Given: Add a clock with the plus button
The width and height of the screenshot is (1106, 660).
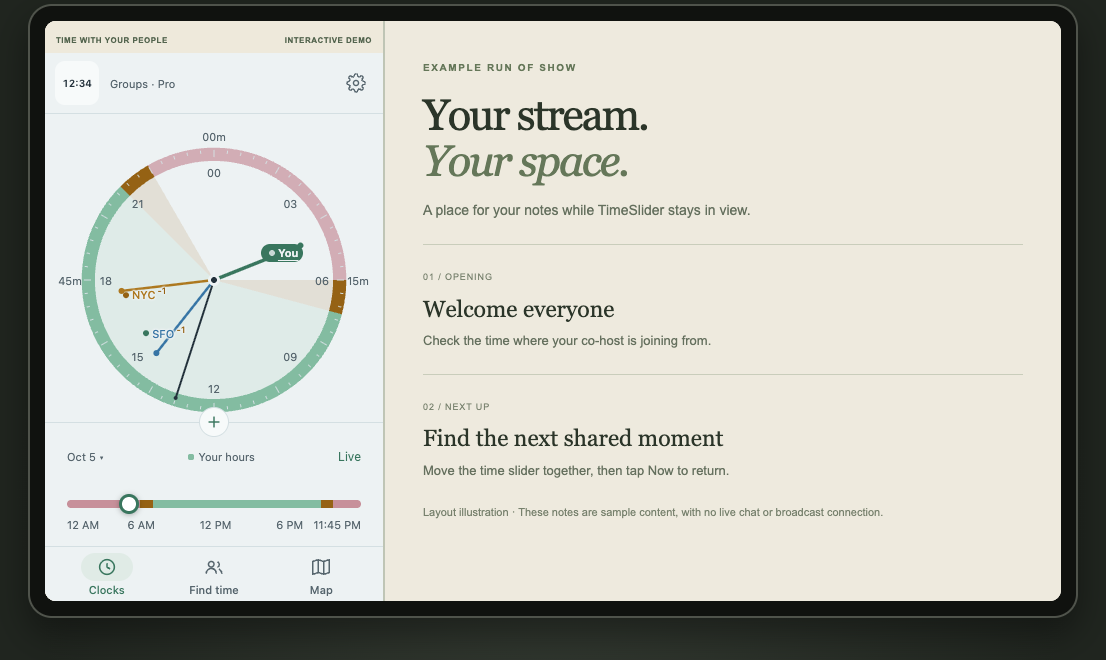Looking at the screenshot, I should click(214, 422).
